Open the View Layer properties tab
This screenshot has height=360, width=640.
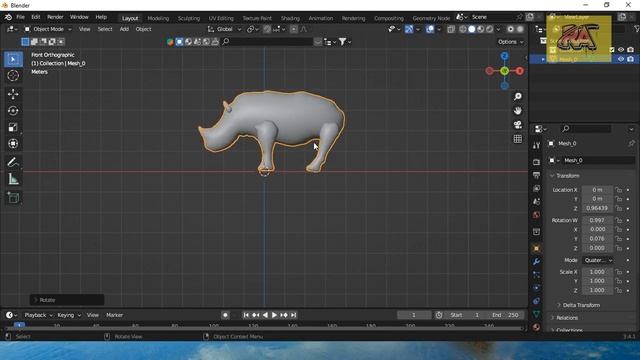pyautogui.click(x=536, y=188)
